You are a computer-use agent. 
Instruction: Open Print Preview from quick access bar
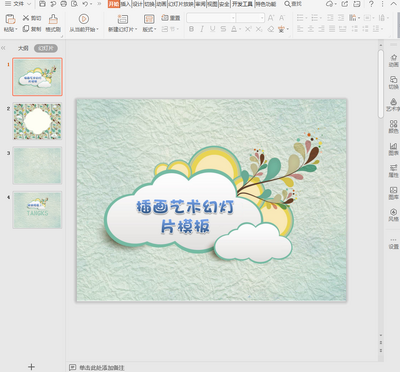tap(74, 4)
